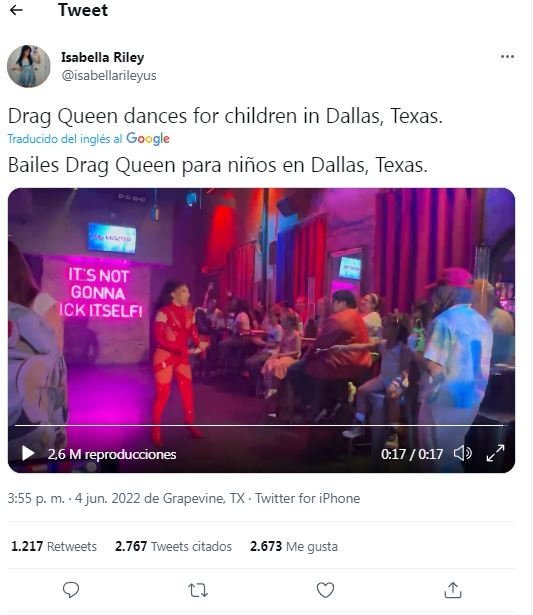Retweet using the arrows icon

[198, 590]
